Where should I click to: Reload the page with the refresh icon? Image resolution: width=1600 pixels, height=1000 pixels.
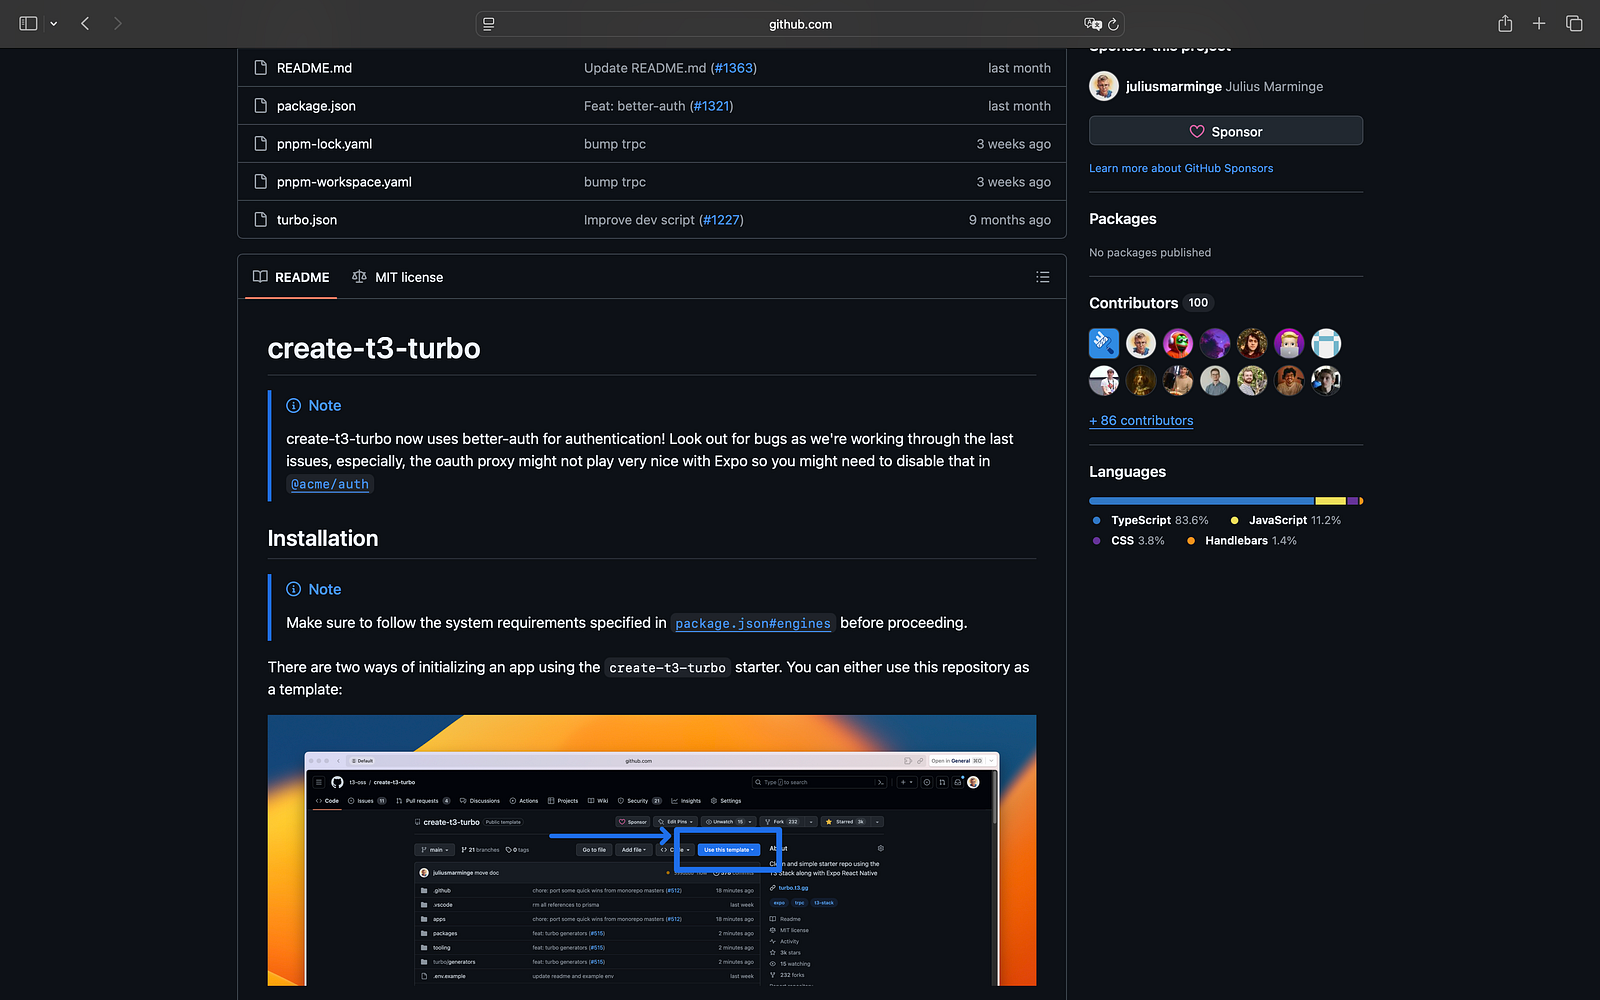coord(1115,24)
